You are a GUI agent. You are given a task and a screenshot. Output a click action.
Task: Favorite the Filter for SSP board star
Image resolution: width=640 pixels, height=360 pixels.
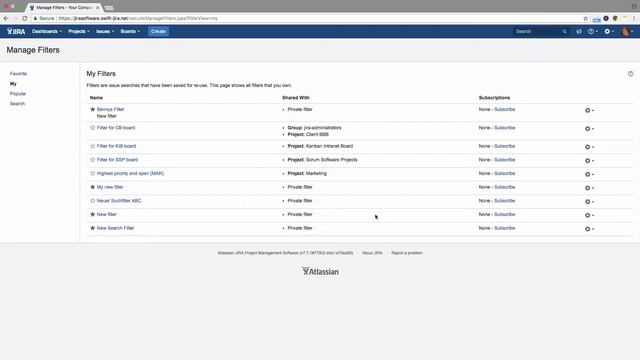coord(93,160)
